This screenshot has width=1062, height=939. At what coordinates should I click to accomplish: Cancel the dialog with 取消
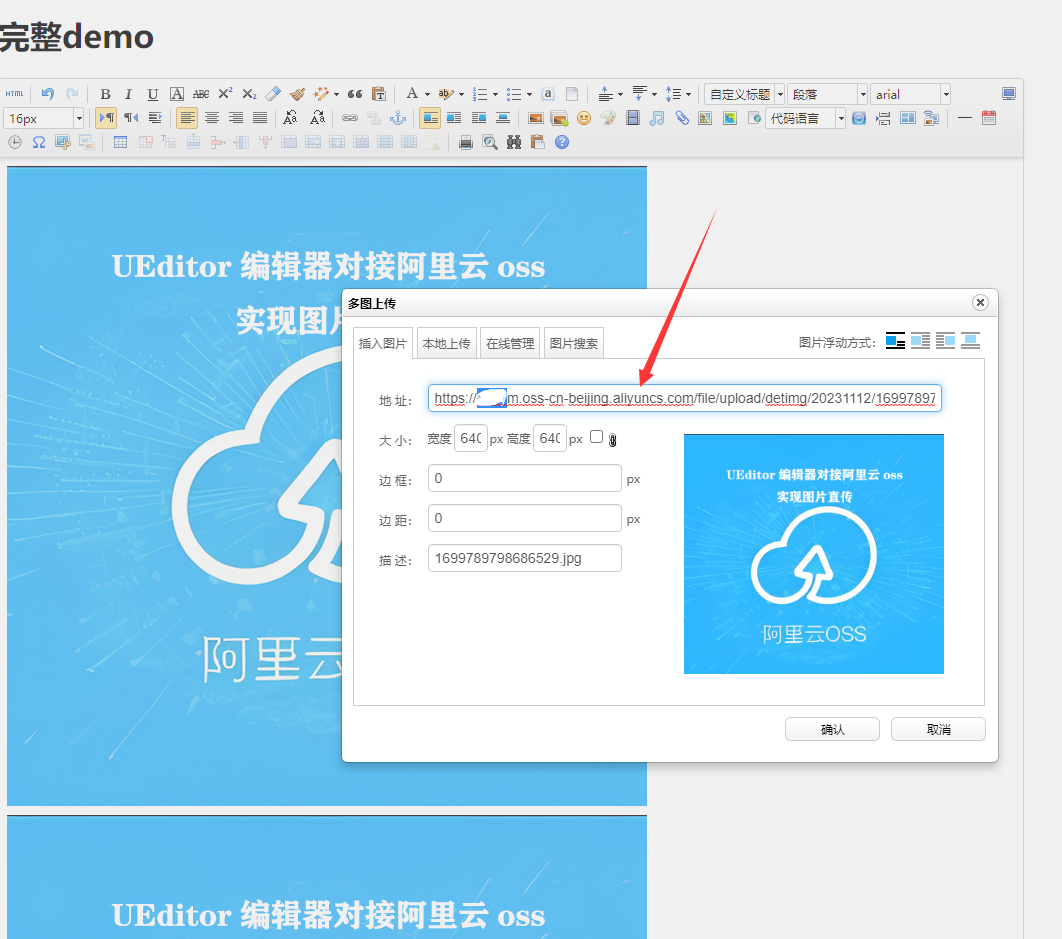(938, 730)
